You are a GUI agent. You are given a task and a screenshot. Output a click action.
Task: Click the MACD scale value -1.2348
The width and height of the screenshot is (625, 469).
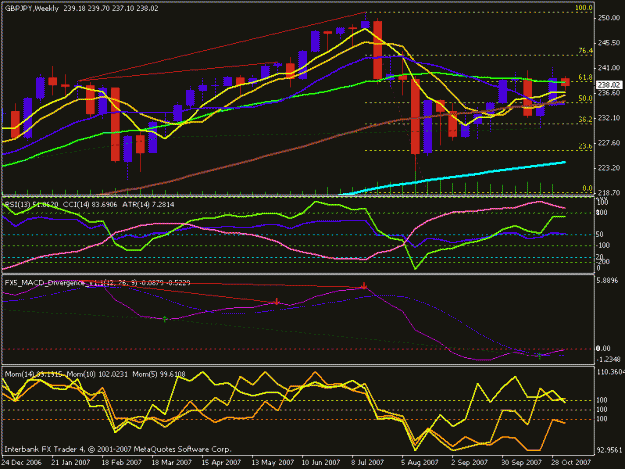pyautogui.click(x=608, y=359)
